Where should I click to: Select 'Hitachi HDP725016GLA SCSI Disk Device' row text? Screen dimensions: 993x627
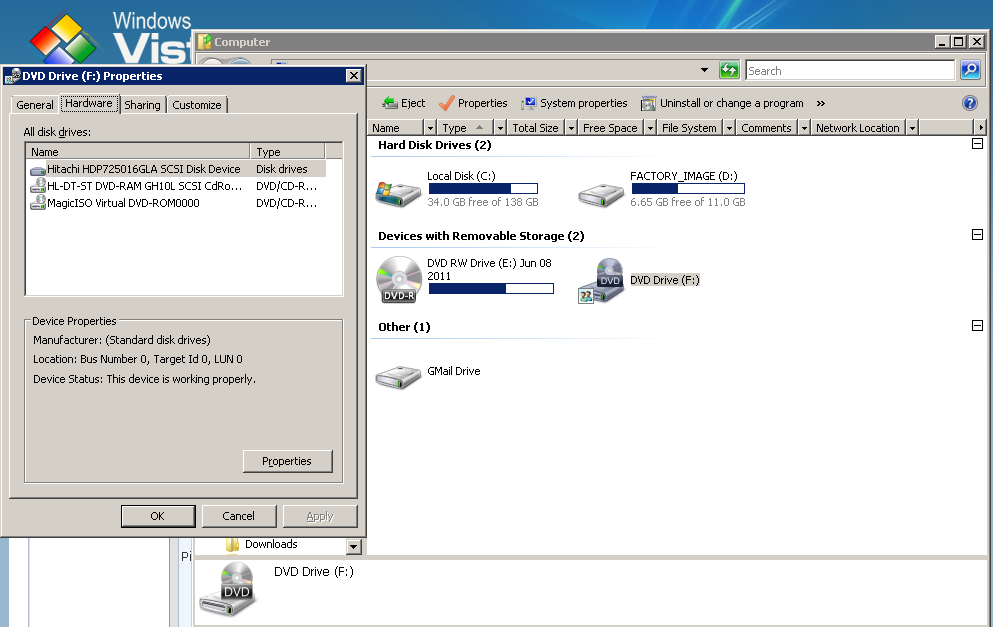click(x=144, y=169)
